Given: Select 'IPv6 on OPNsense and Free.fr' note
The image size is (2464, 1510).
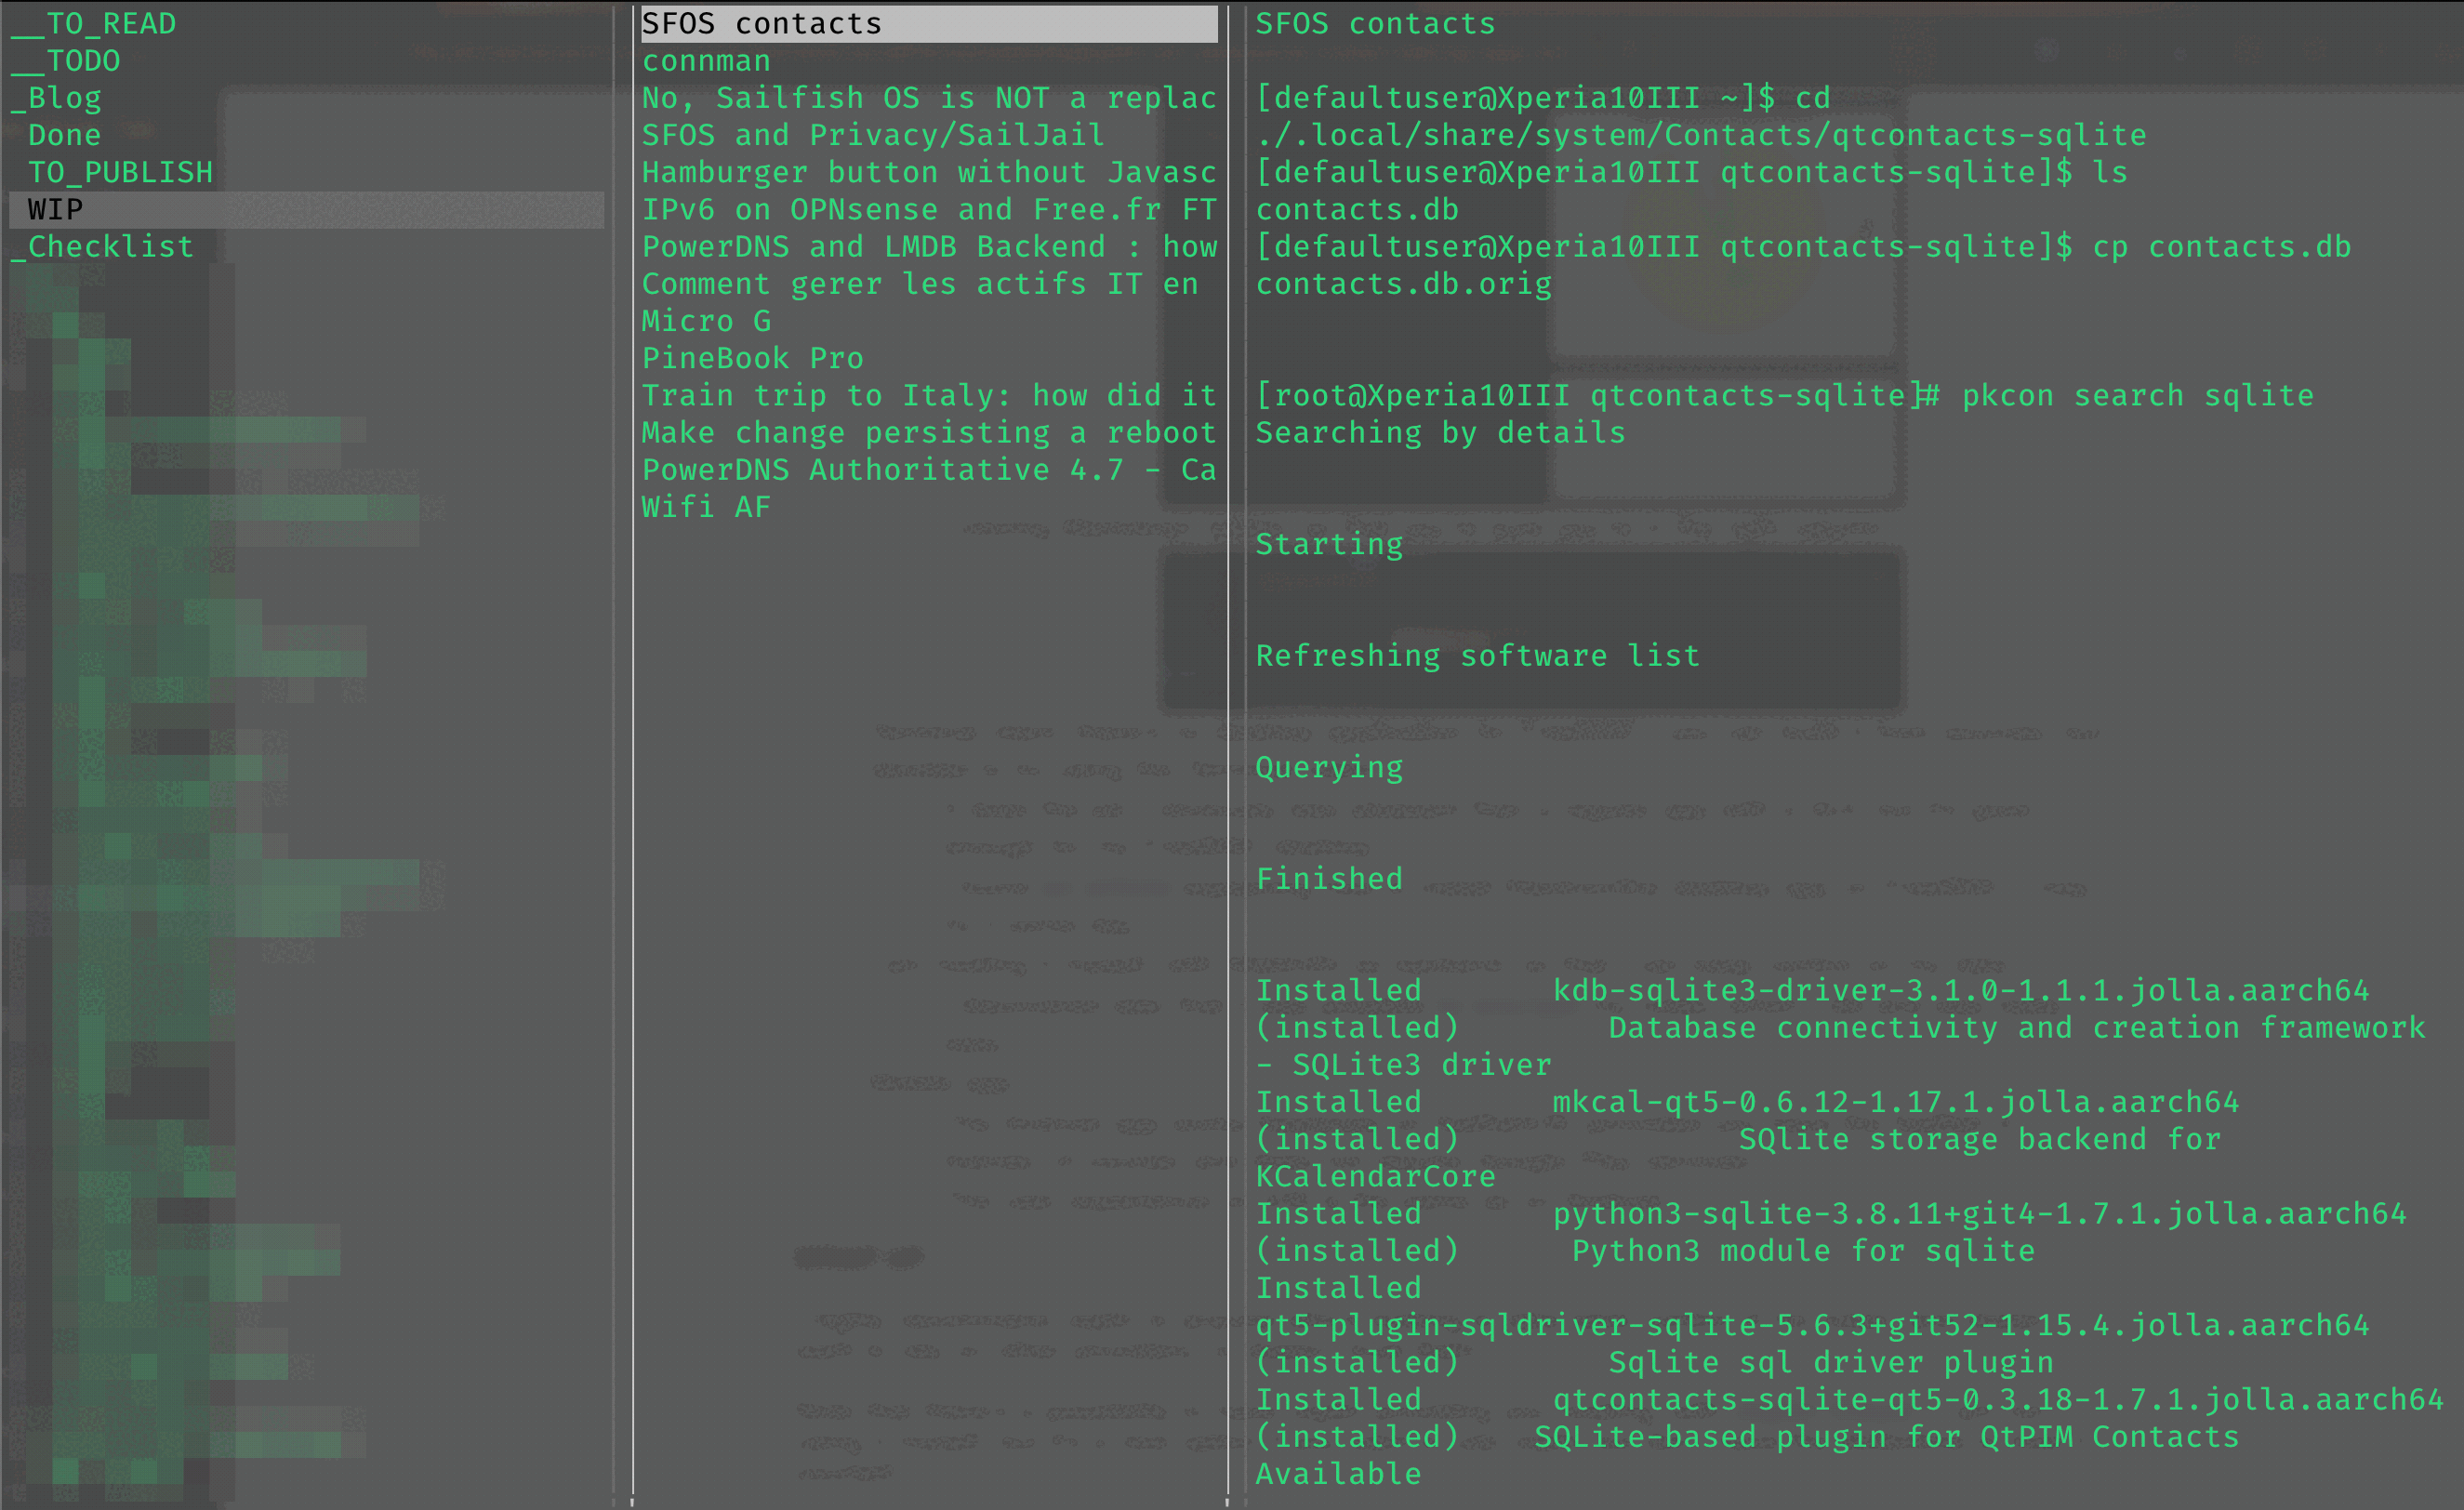Looking at the screenshot, I should coord(928,210).
